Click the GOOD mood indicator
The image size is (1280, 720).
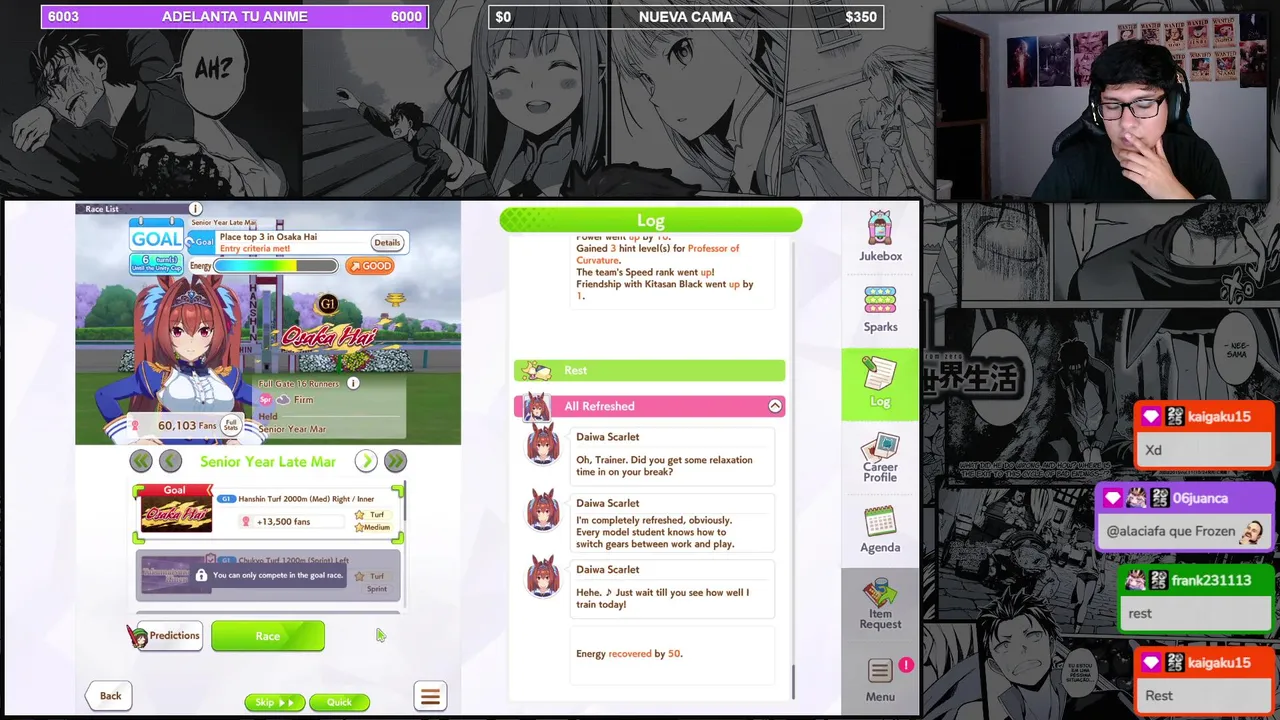(370, 266)
